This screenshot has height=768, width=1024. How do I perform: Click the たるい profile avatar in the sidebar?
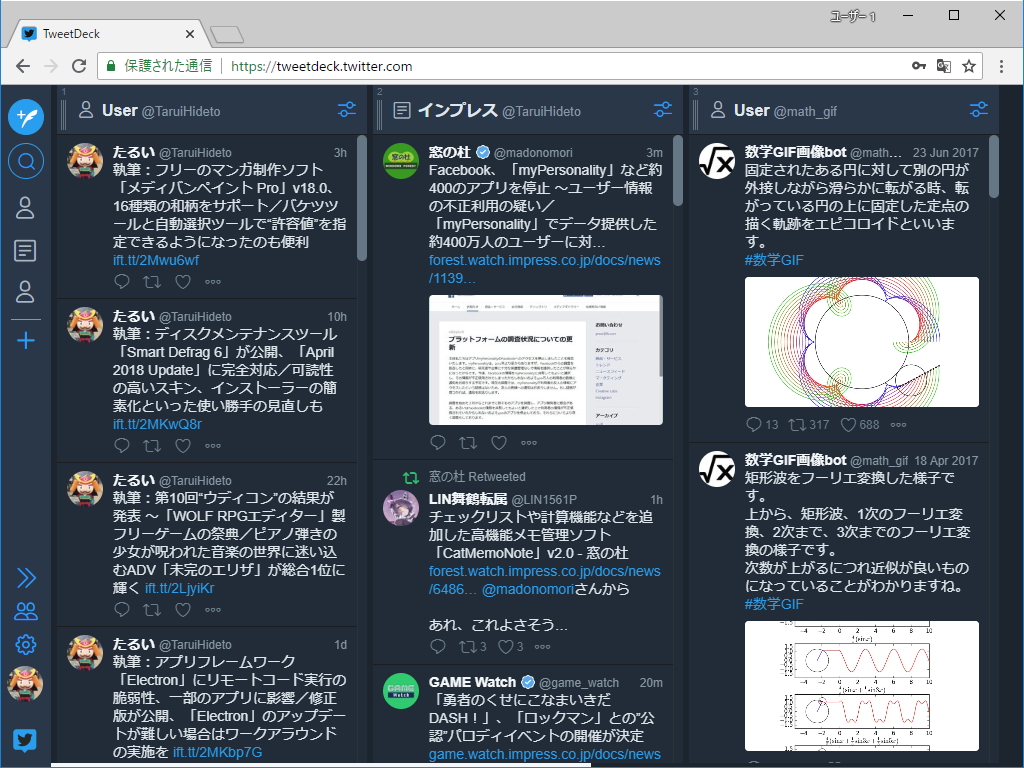coord(25,685)
